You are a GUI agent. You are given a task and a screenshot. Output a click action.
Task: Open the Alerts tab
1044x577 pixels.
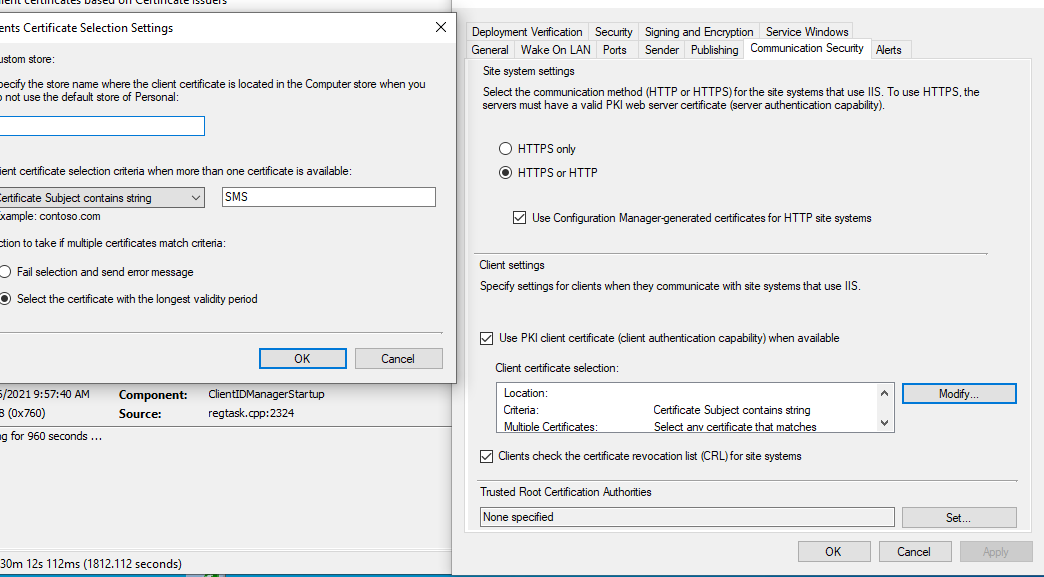click(x=888, y=50)
